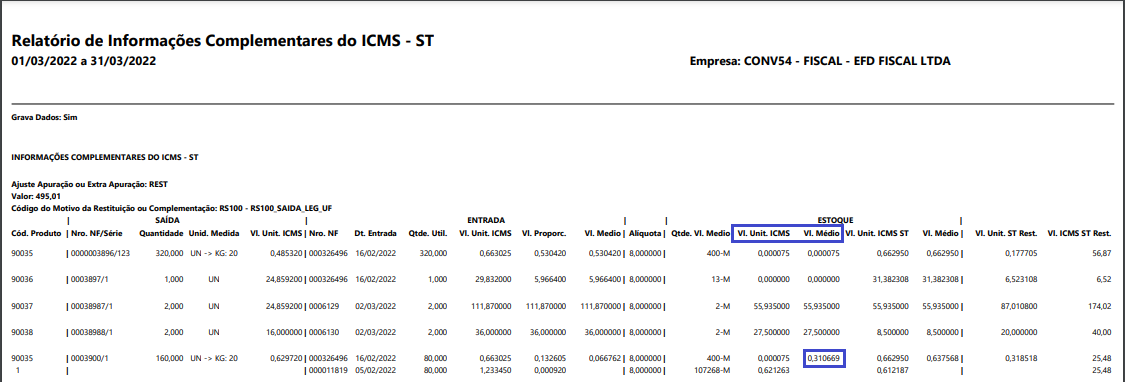Viewport: 1125px width, 382px height.
Task: Select the date range 01/03/2022 a 31/03/2022
Action: 84,62
